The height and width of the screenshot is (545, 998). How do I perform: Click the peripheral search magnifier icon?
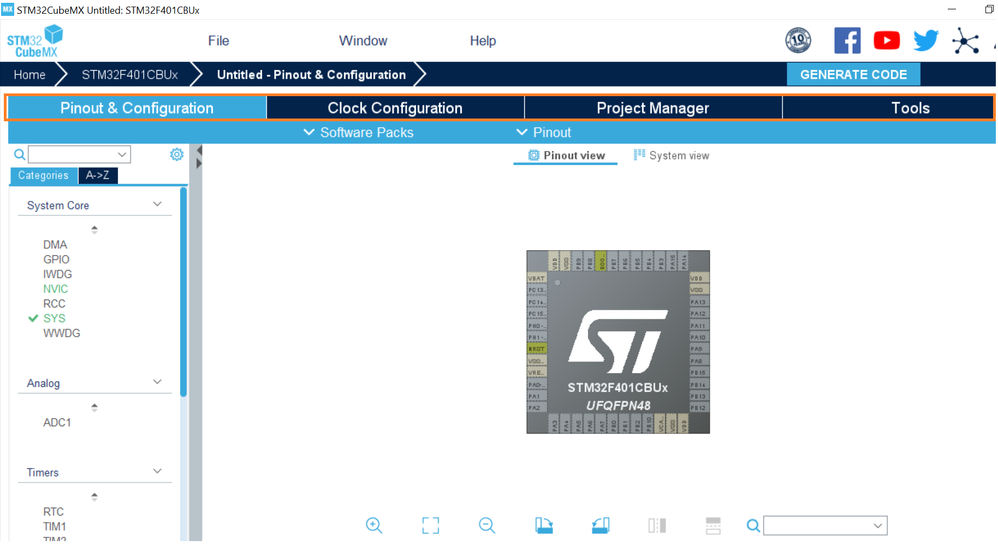pos(20,154)
